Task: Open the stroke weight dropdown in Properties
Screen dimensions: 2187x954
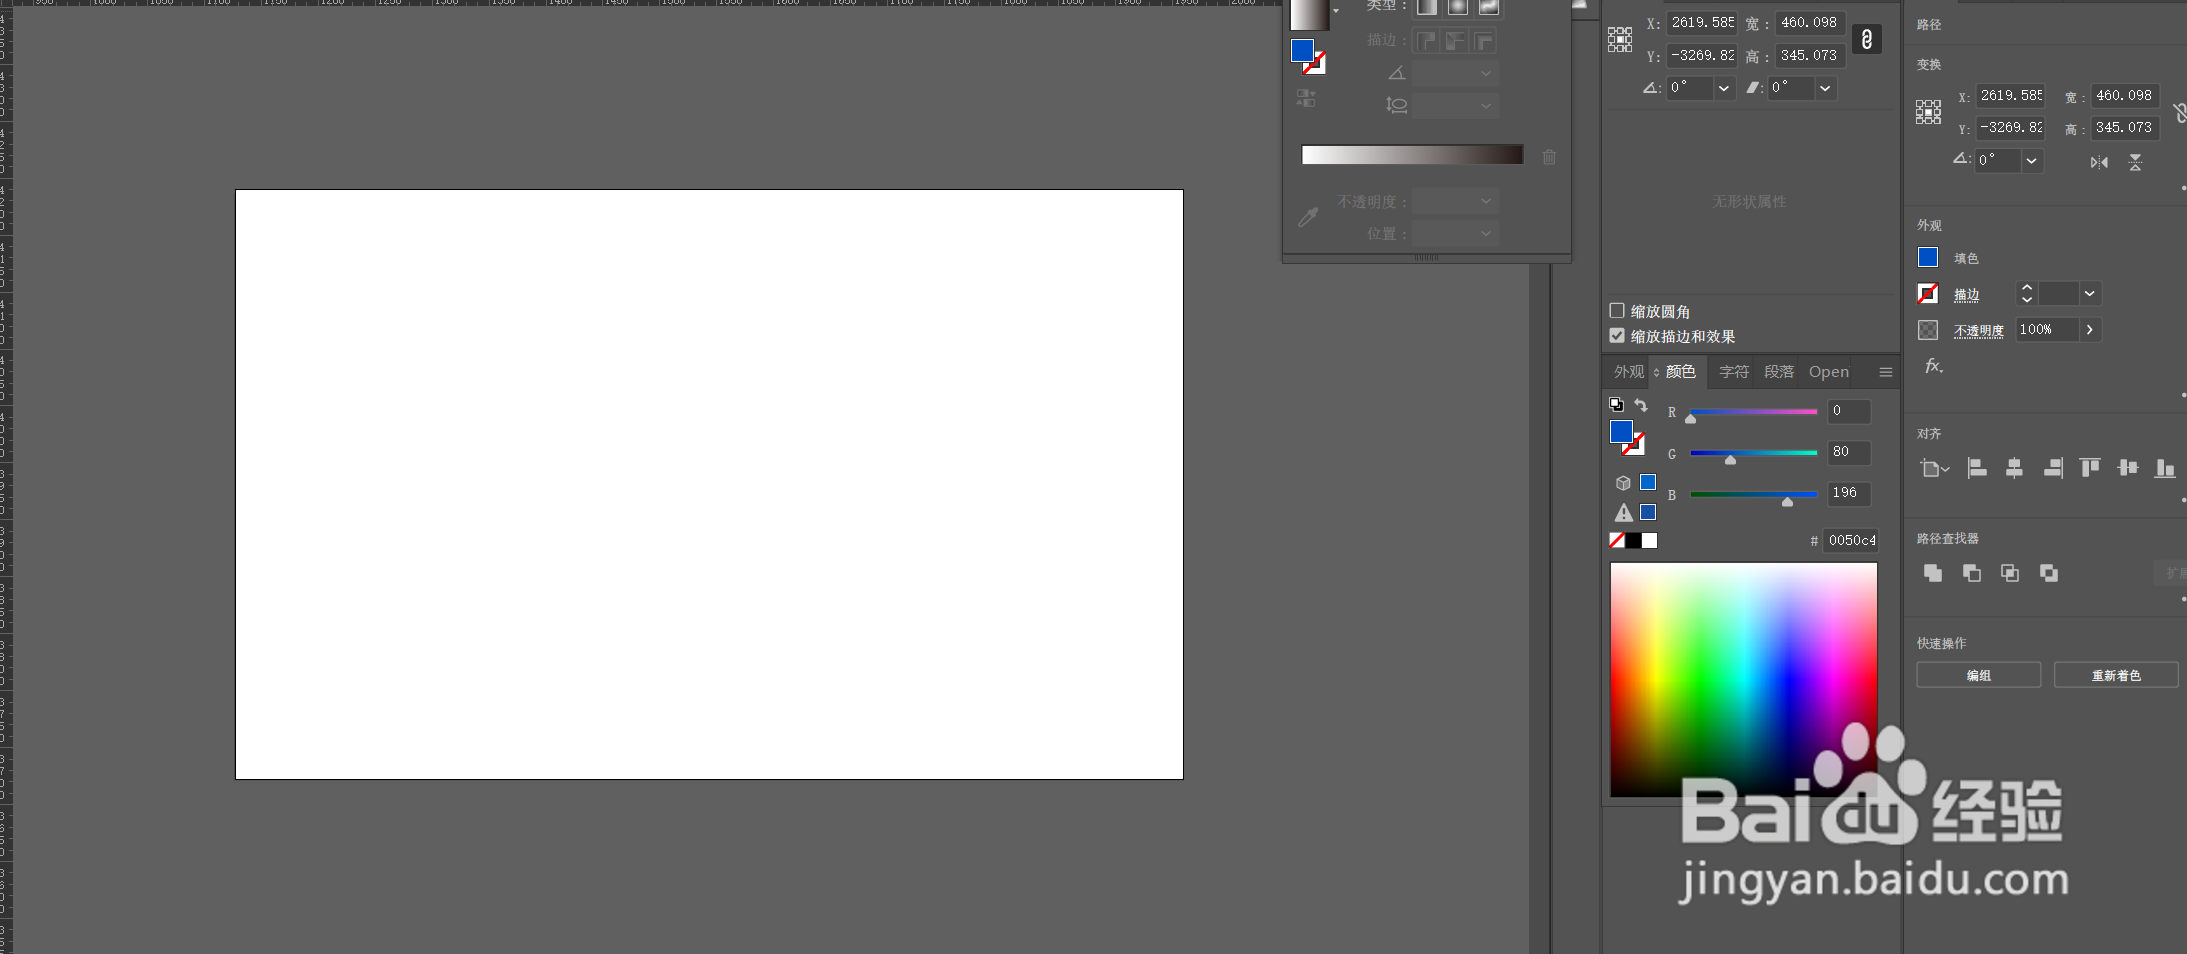Action: 2089,293
